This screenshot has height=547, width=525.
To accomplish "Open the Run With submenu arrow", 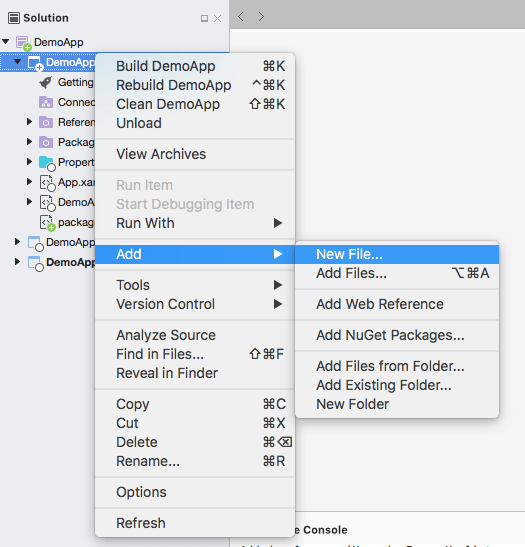I will [278, 223].
